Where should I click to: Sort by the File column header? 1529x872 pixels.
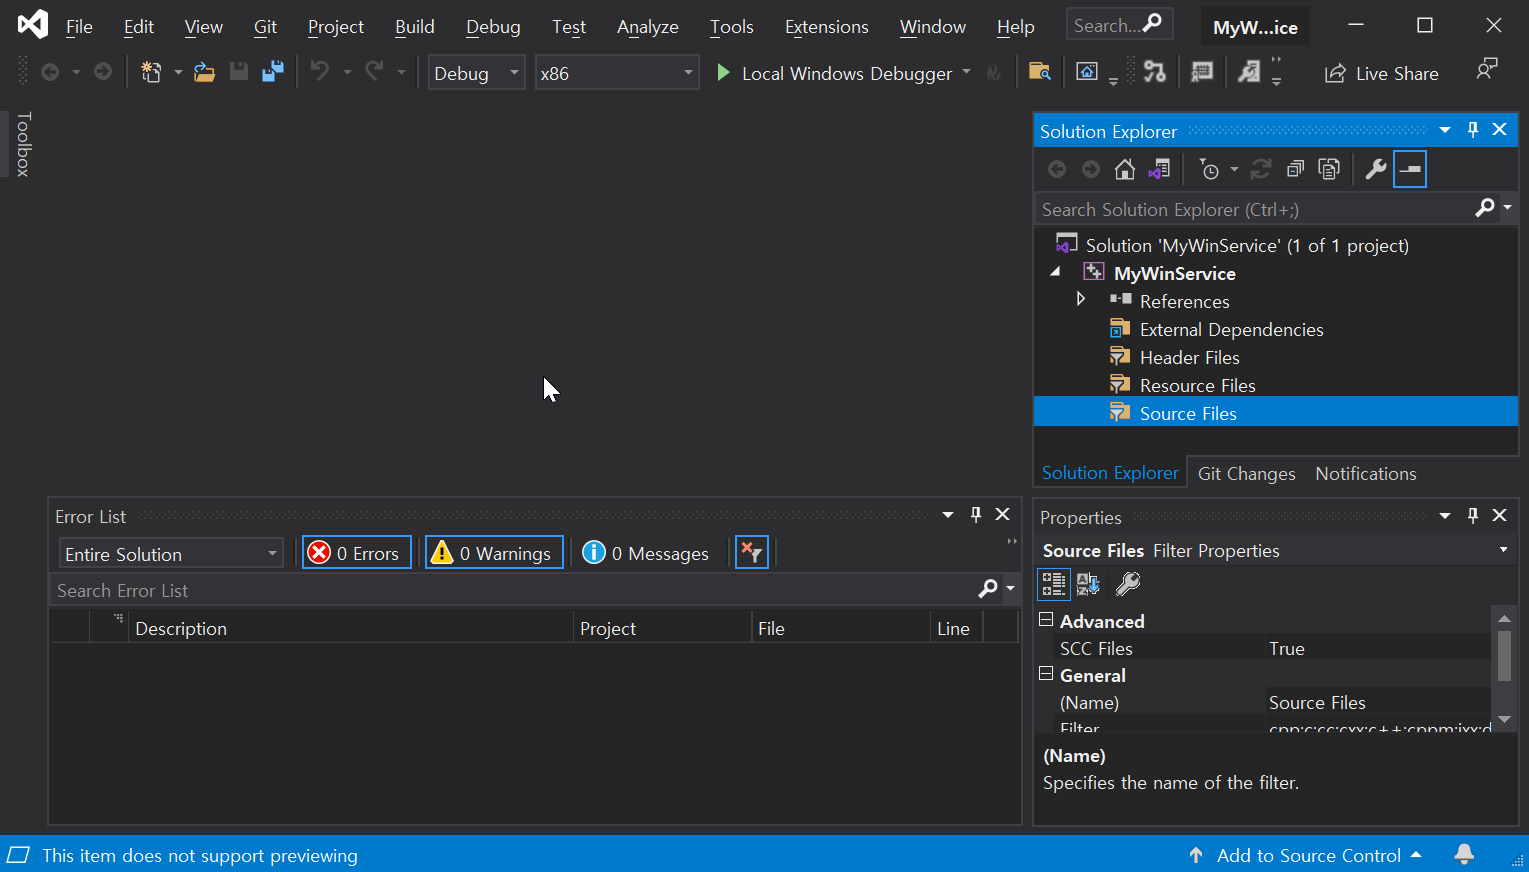[x=840, y=628]
